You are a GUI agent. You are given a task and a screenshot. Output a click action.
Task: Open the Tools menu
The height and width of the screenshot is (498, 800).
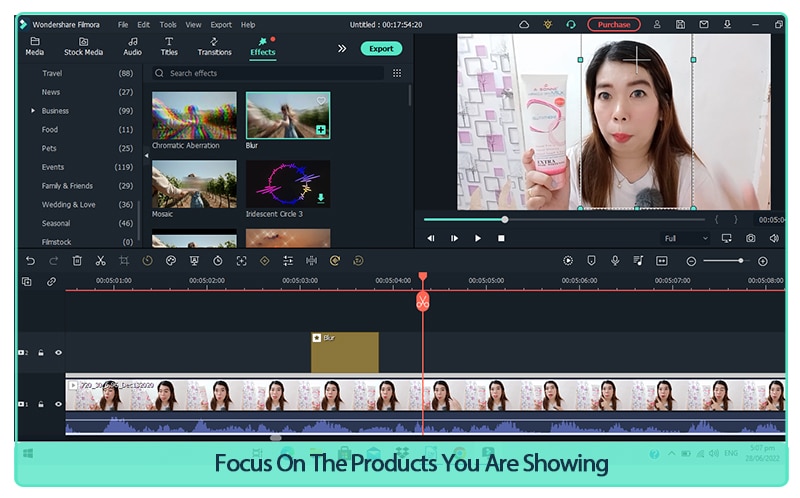coord(168,24)
